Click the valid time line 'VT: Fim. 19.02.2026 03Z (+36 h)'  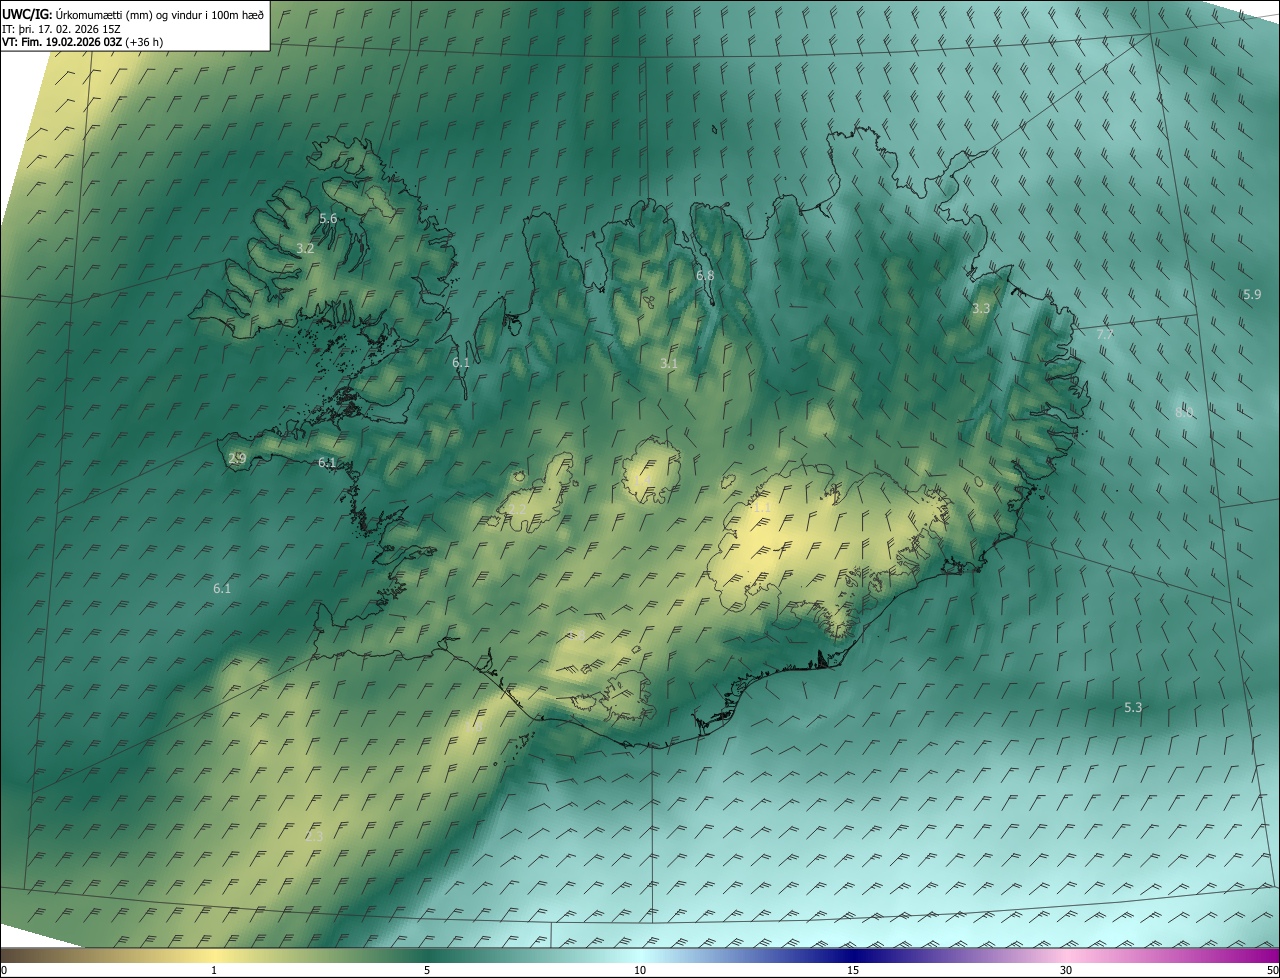(x=83, y=42)
